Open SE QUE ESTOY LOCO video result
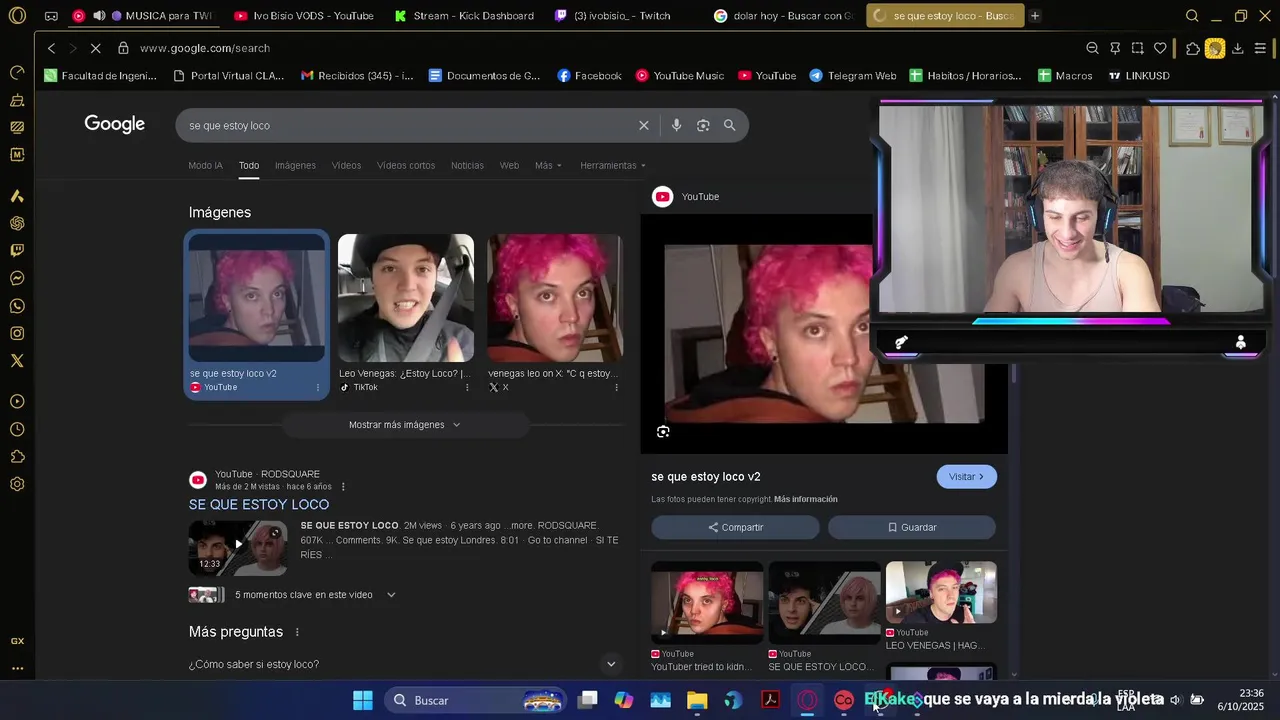1280x720 pixels. tap(259, 504)
